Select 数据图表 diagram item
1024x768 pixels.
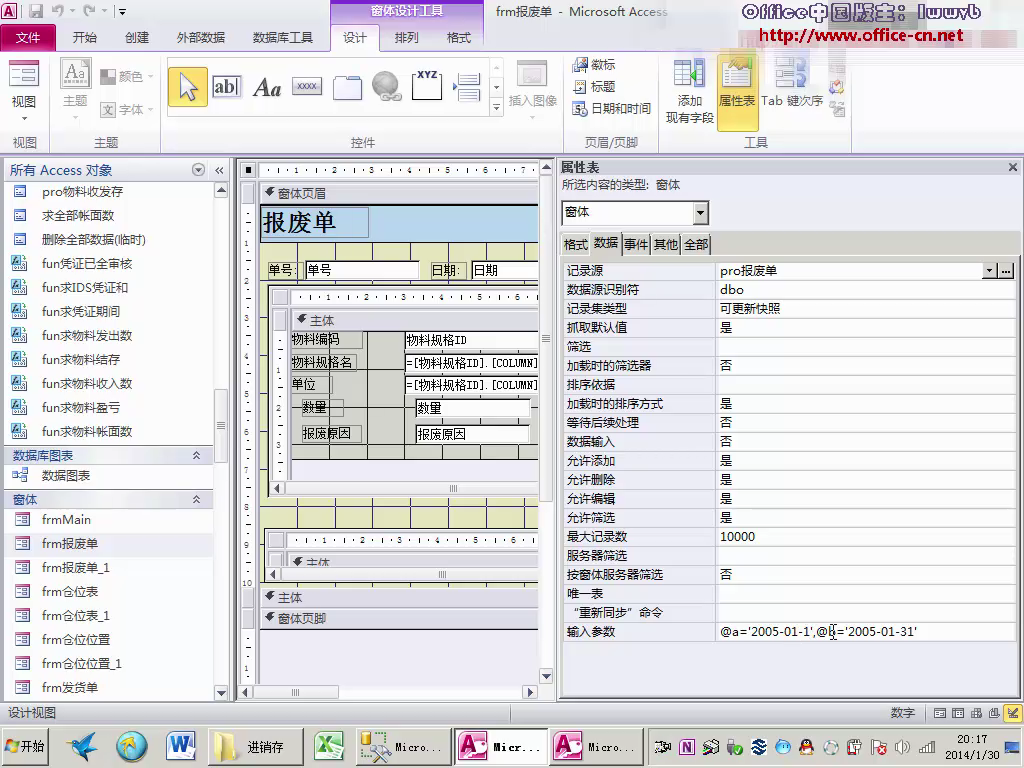65,475
